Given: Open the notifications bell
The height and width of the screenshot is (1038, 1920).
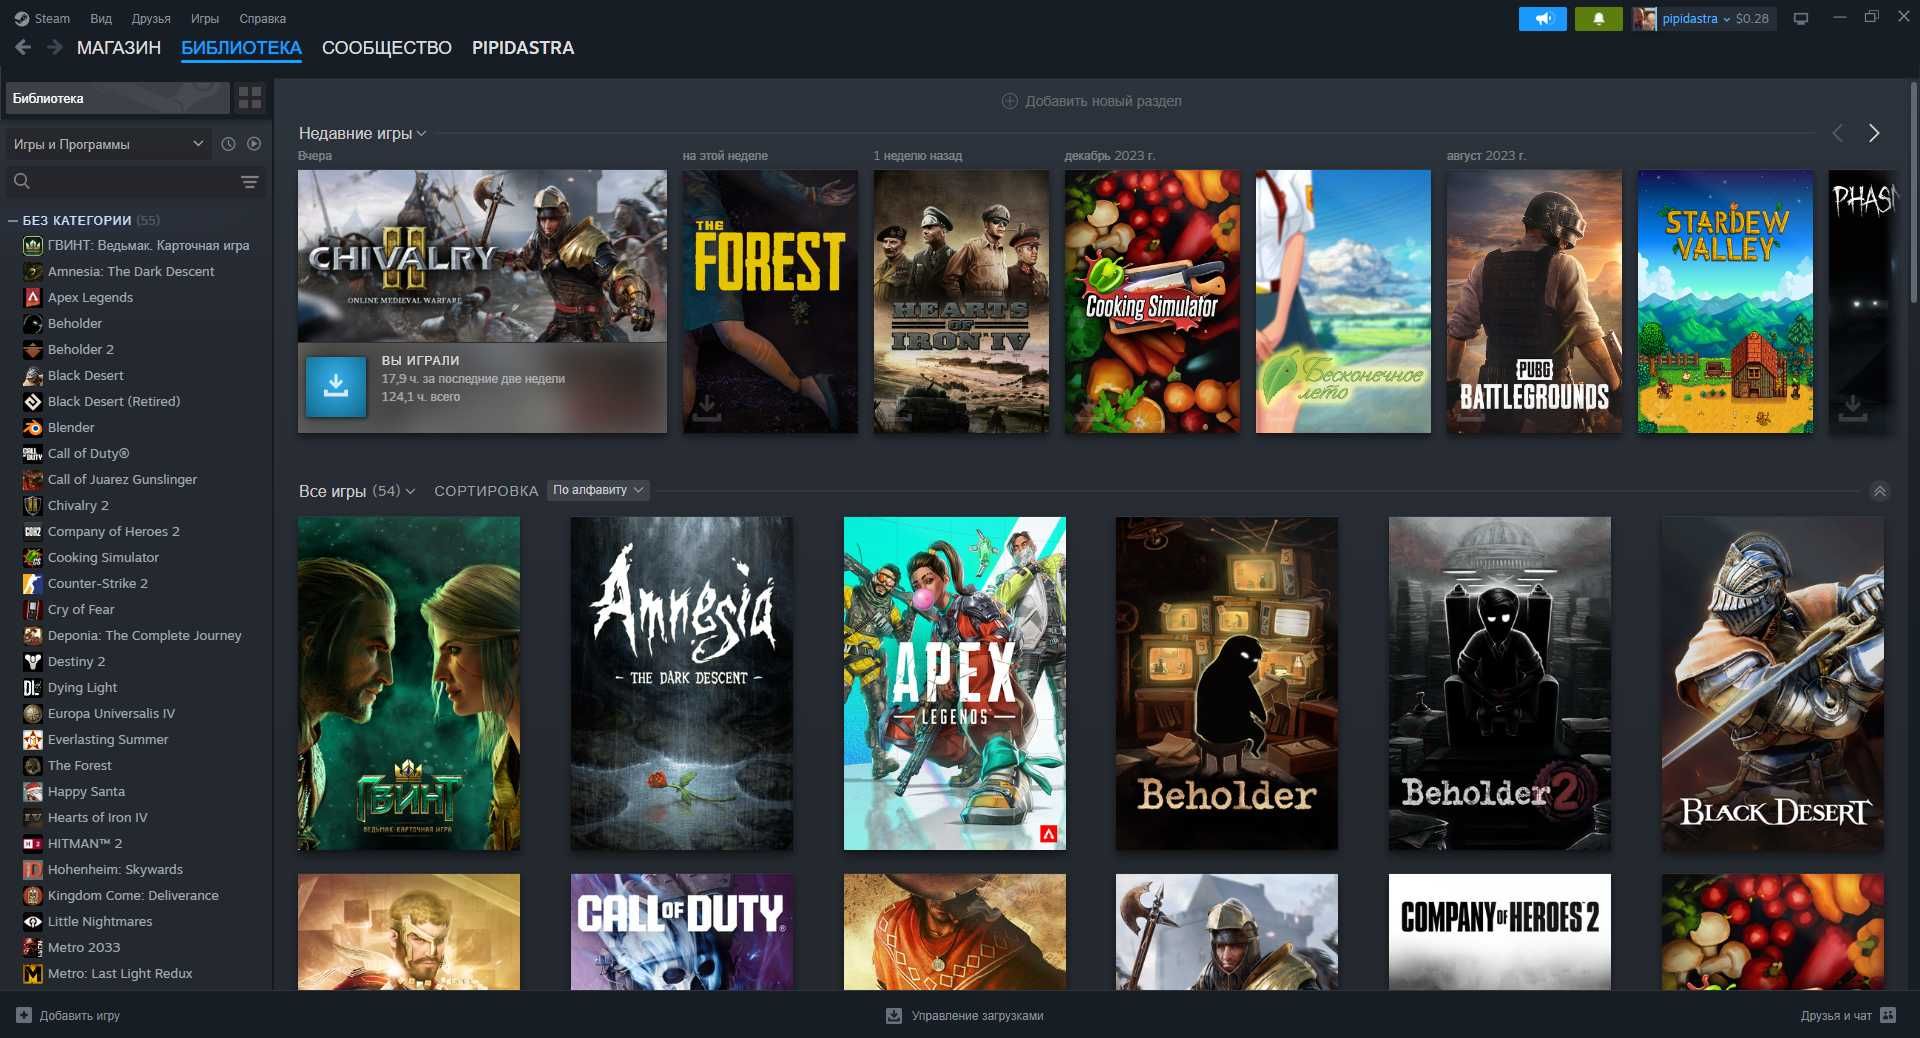Looking at the screenshot, I should 1598,18.
